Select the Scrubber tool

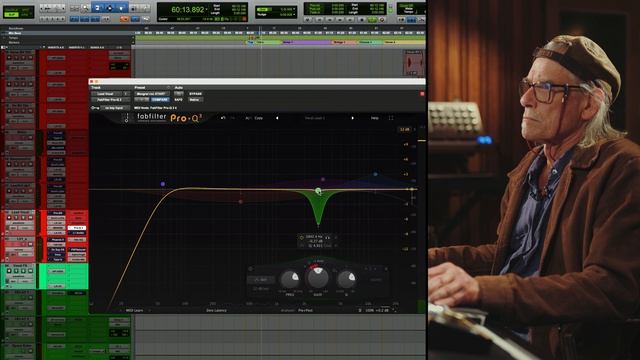coord(135,8)
